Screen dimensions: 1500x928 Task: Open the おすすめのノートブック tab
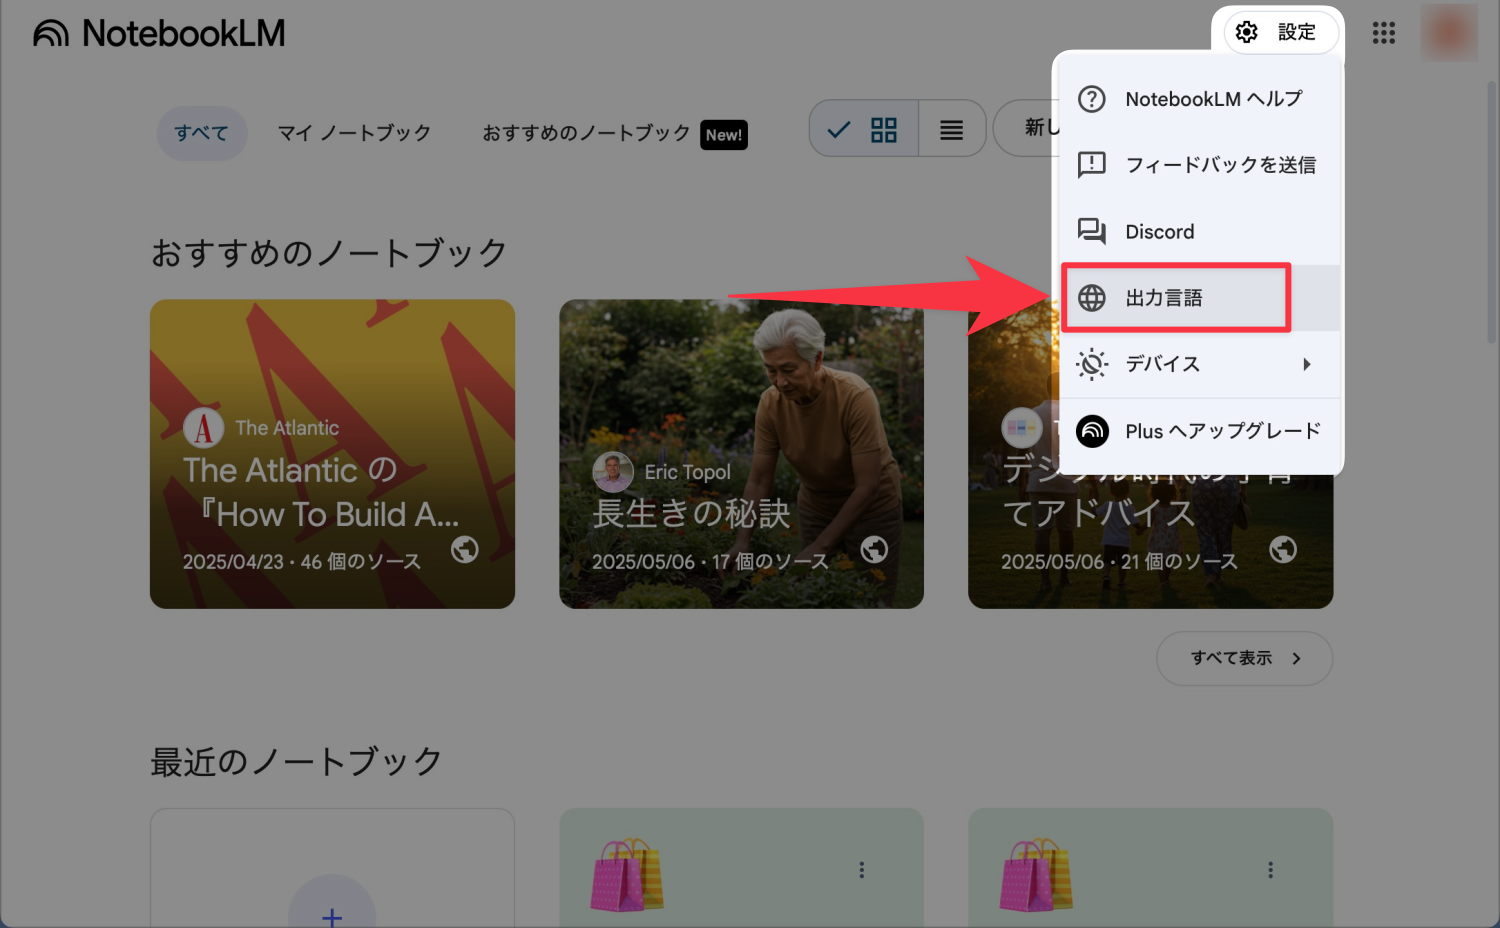click(x=586, y=133)
